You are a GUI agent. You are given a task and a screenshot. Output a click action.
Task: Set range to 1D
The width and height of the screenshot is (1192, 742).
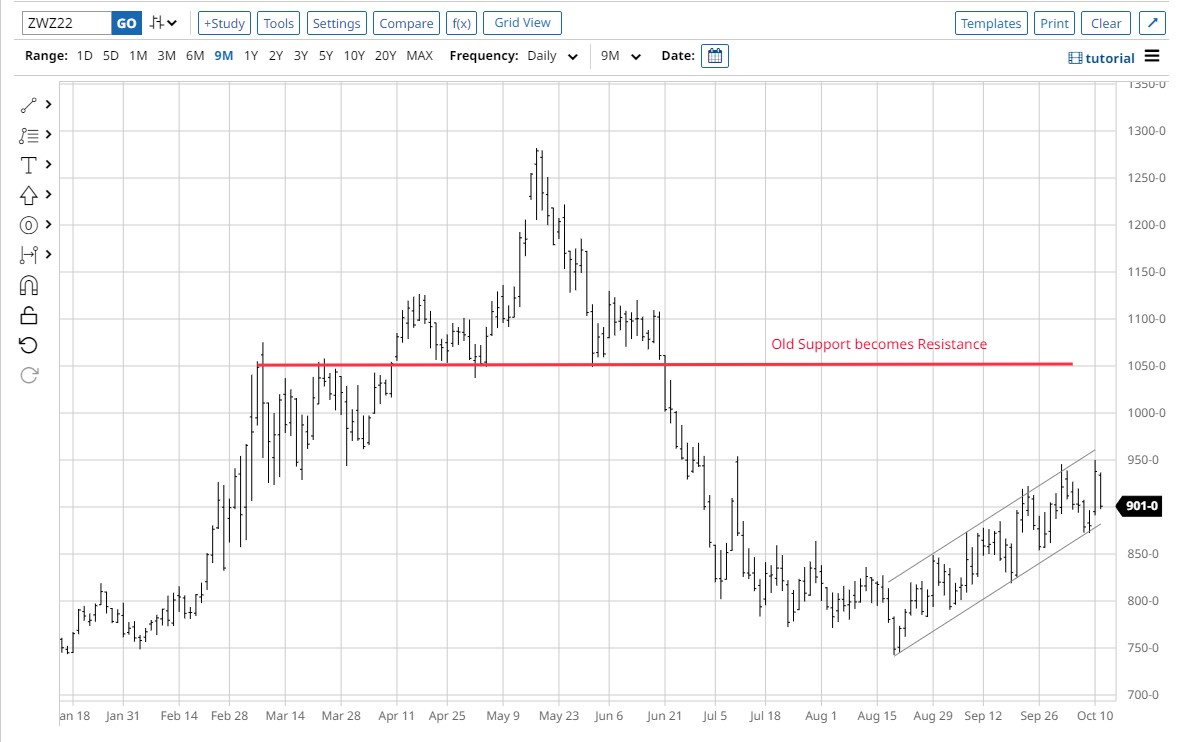tap(84, 55)
